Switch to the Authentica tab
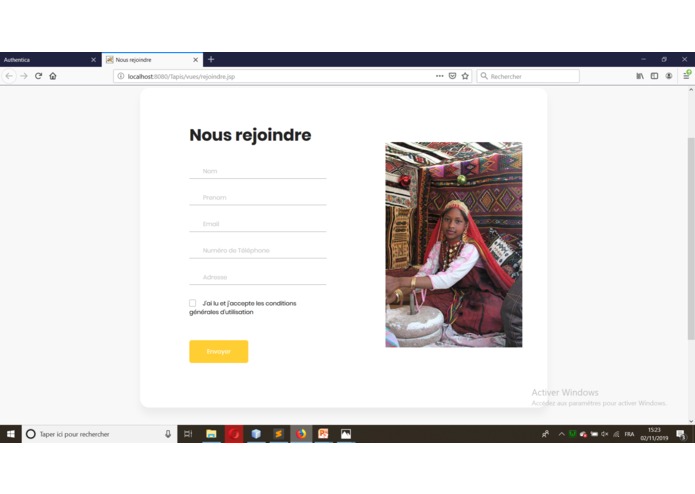 (x=50, y=60)
